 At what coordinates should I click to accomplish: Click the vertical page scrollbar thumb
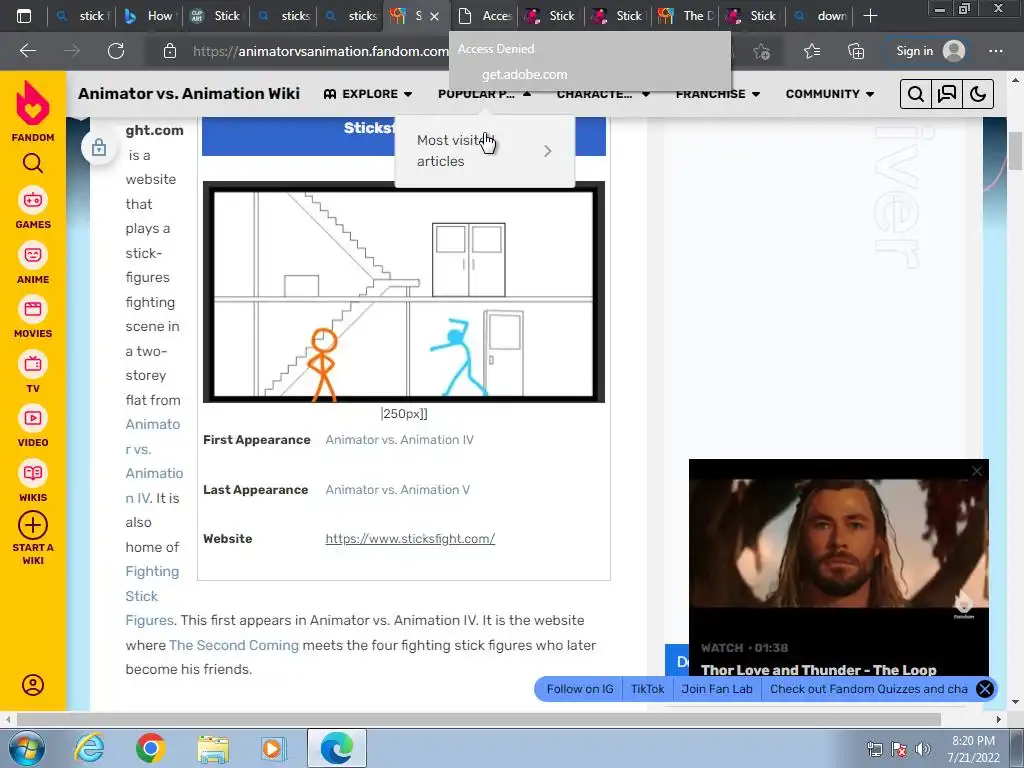1015,150
